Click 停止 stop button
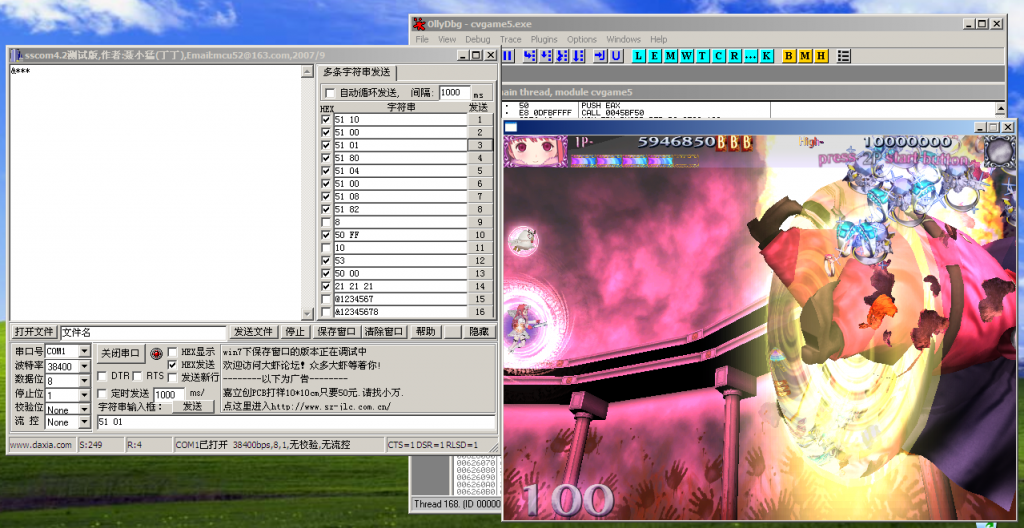Viewport: 1024px width, 528px height. coord(295,332)
